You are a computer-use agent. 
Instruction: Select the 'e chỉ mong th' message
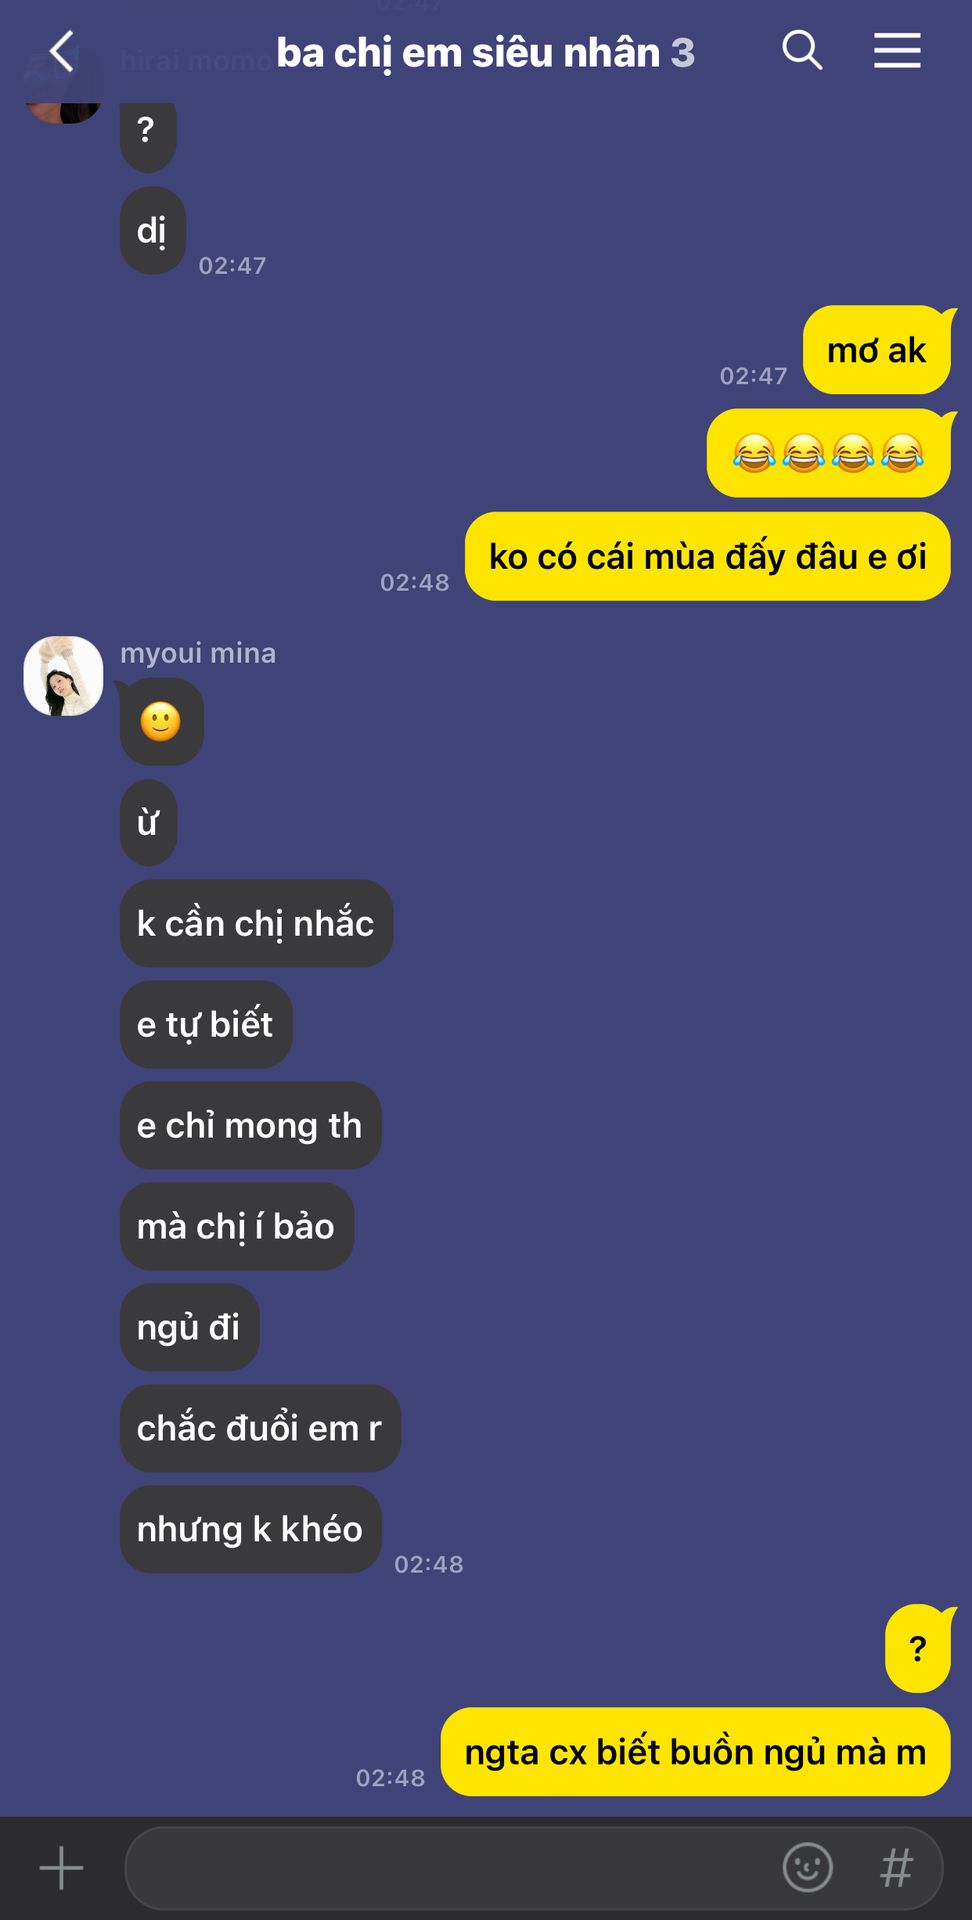coord(250,1125)
